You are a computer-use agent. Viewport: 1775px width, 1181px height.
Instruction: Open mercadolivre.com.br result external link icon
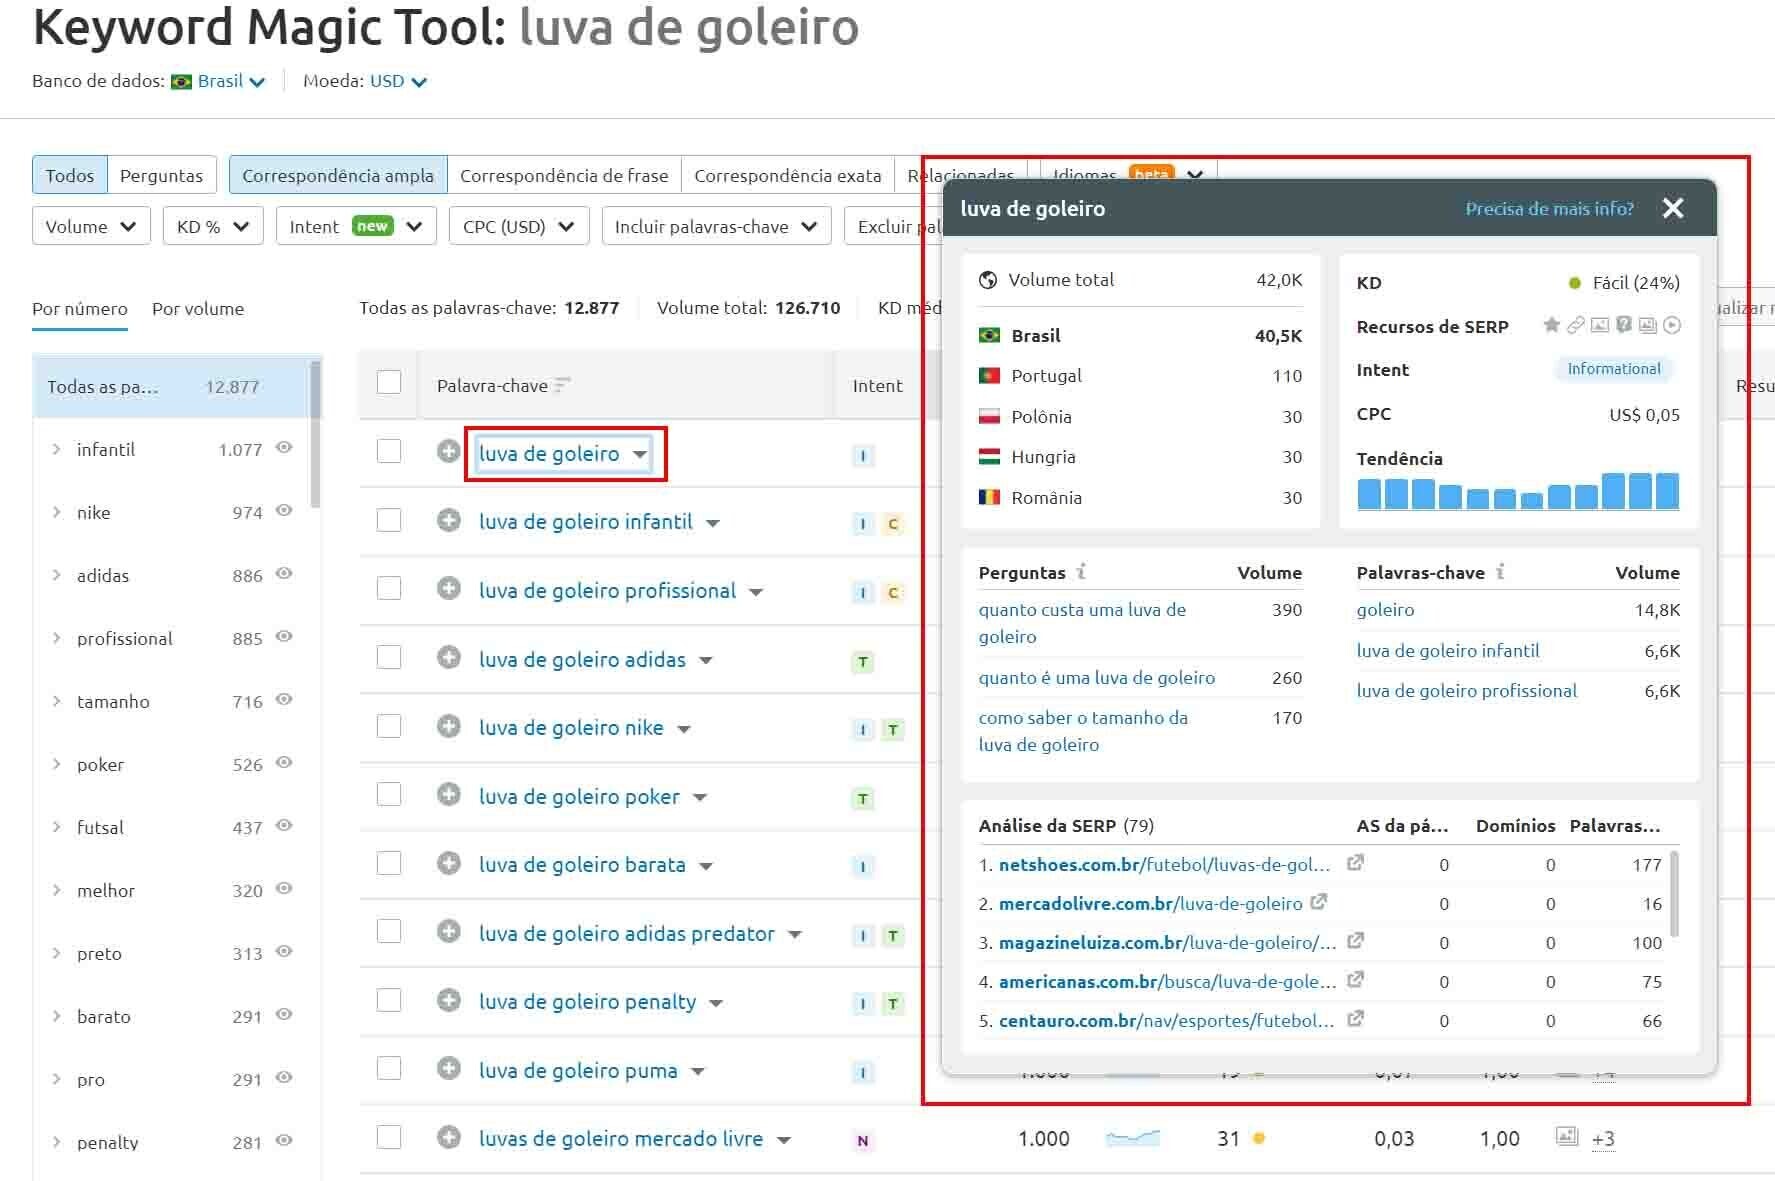tap(1319, 902)
